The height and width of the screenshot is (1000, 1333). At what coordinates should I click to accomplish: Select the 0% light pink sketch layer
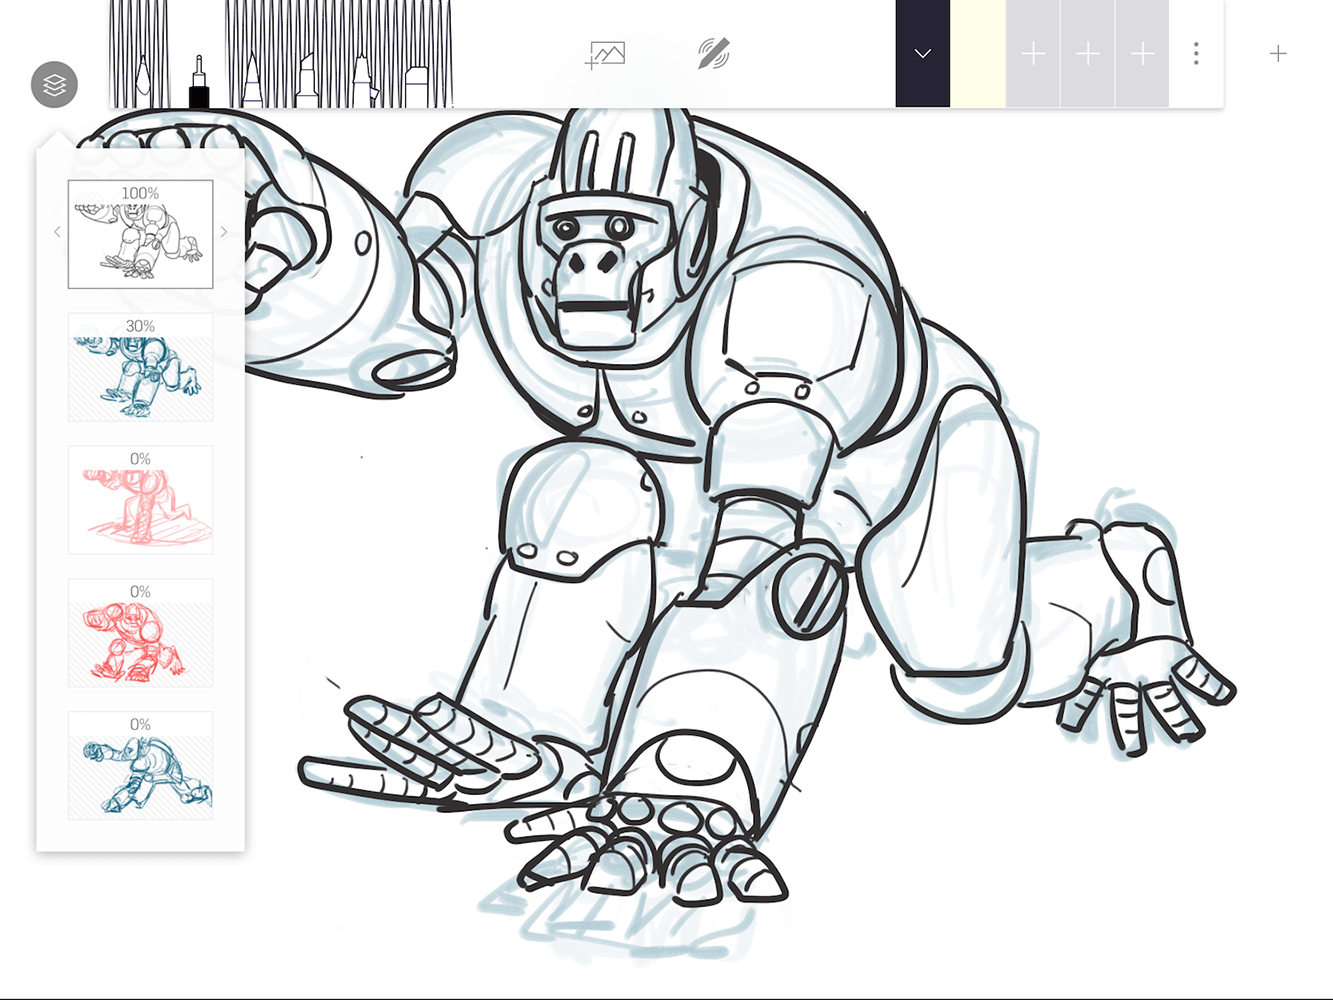click(140, 500)
